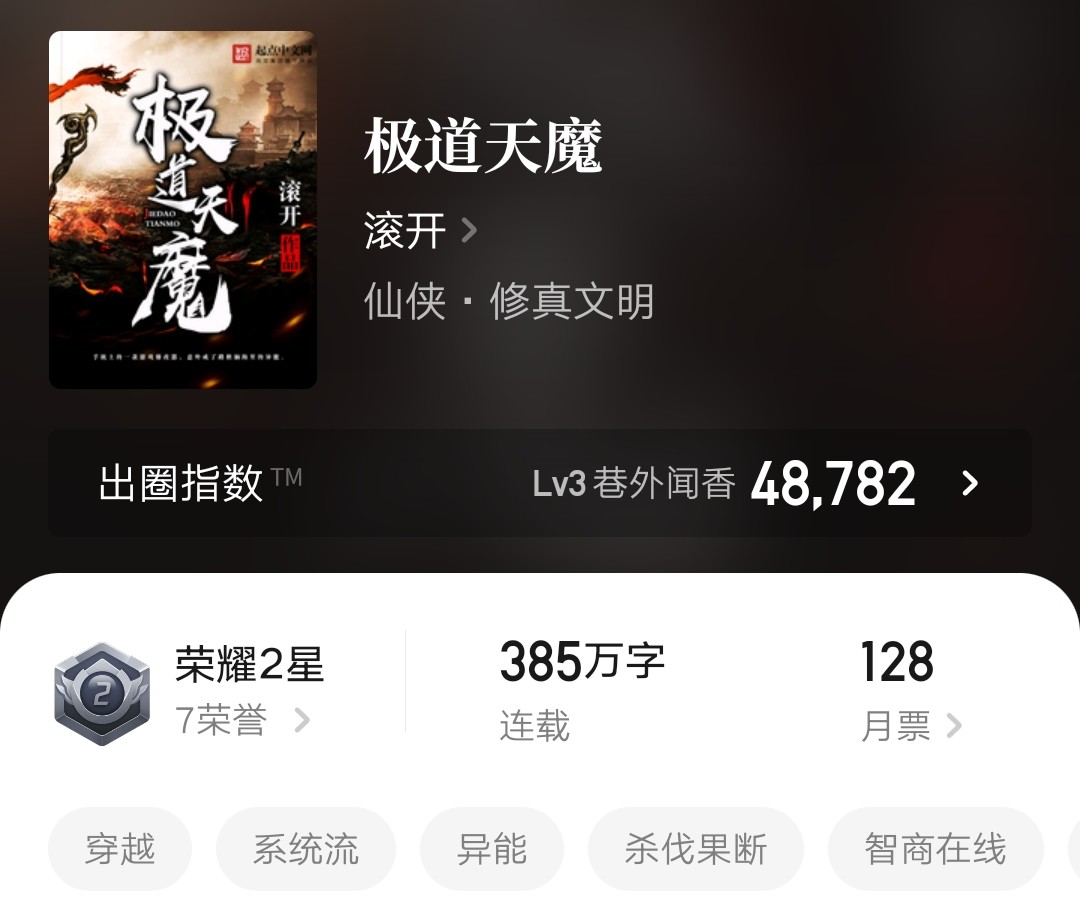Select the 系统流 tag chip
Viewport: 1080px width, 923px height.
coord(306,849)
